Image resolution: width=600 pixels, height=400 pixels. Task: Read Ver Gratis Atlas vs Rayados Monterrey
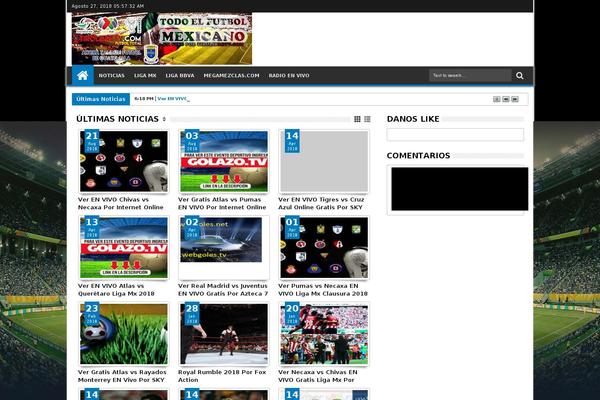[122, 376]
